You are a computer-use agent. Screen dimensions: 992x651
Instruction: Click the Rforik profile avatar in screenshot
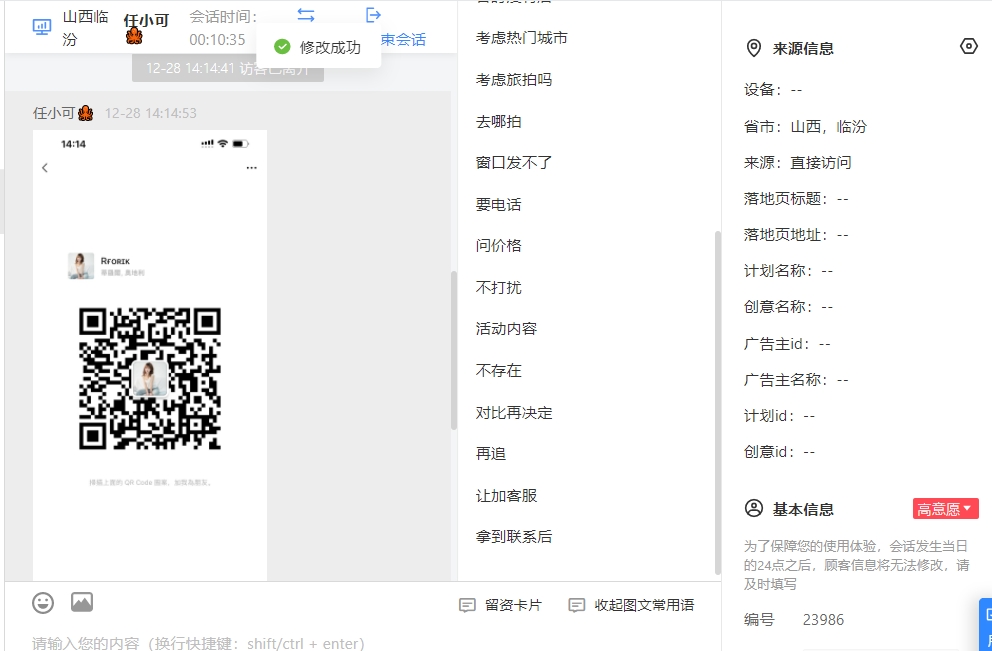pos(81,266)
